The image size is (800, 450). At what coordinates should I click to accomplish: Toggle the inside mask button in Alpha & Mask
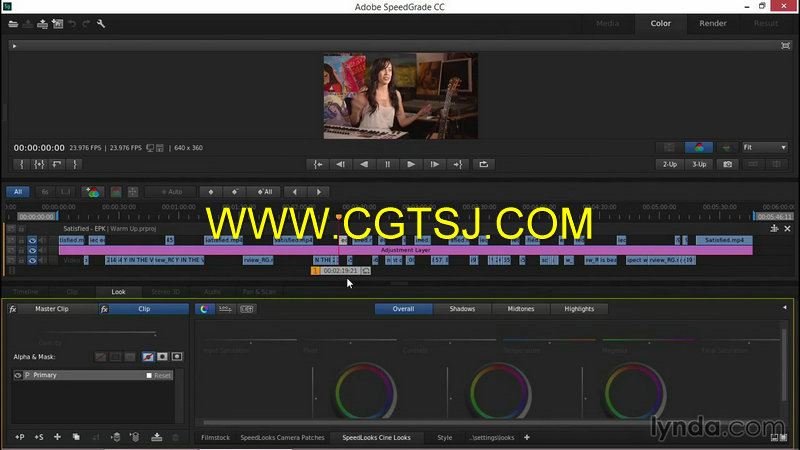click(162, 357)
